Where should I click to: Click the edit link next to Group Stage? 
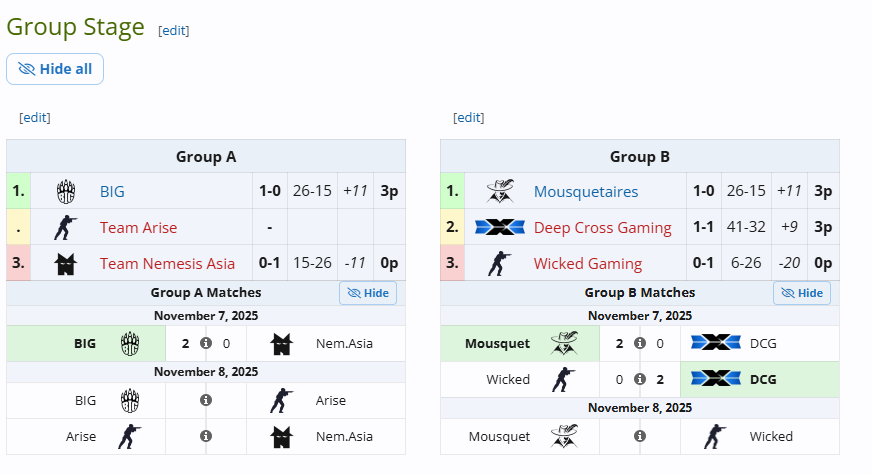click(x=174, y=30)
